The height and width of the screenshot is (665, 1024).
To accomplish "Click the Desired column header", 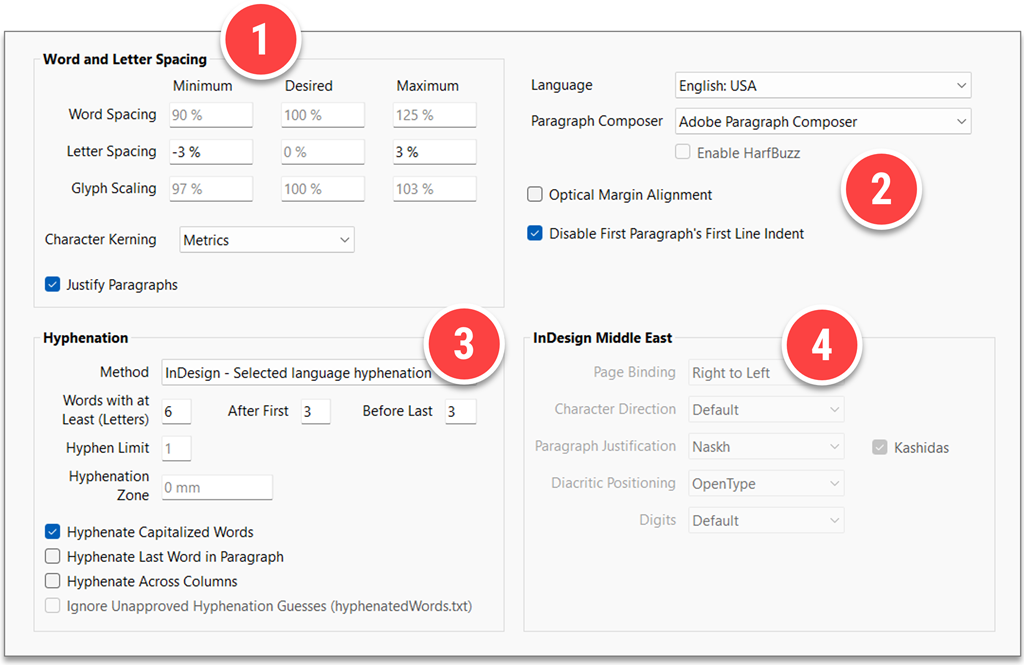I will tap(308, 86).
